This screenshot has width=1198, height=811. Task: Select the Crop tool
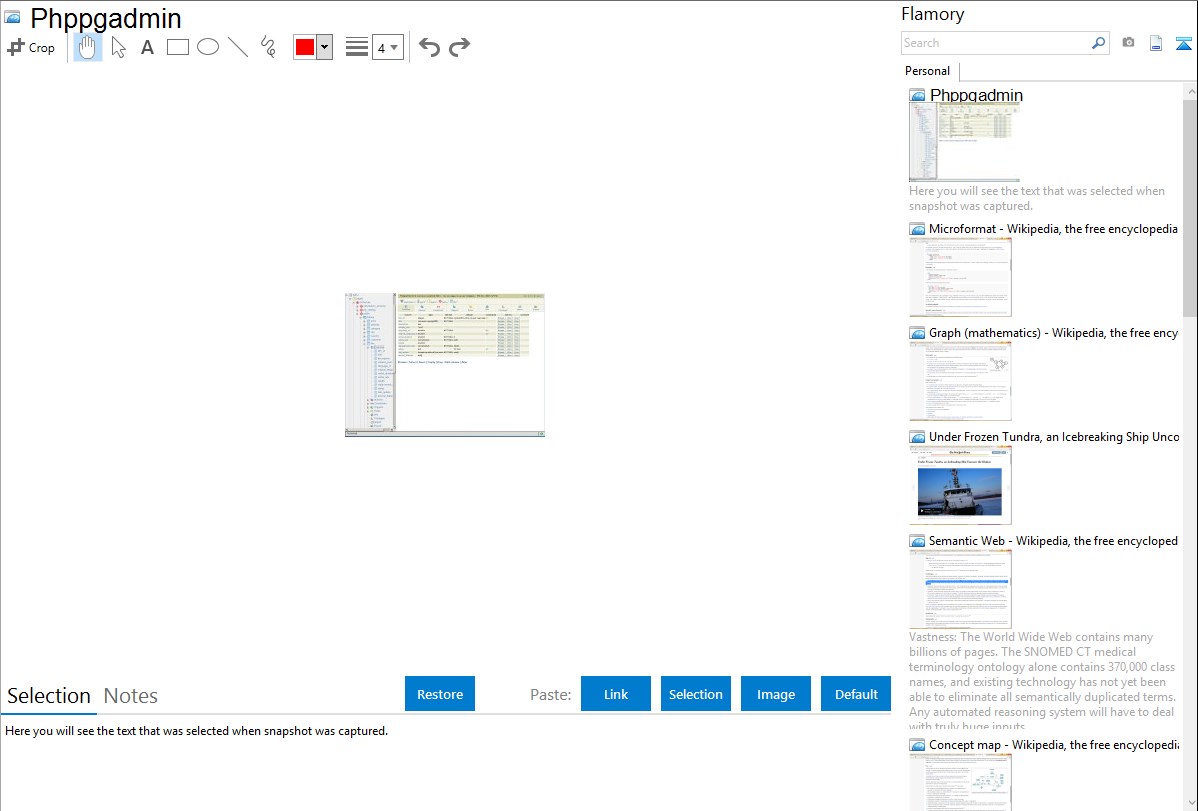click(31, 47)
